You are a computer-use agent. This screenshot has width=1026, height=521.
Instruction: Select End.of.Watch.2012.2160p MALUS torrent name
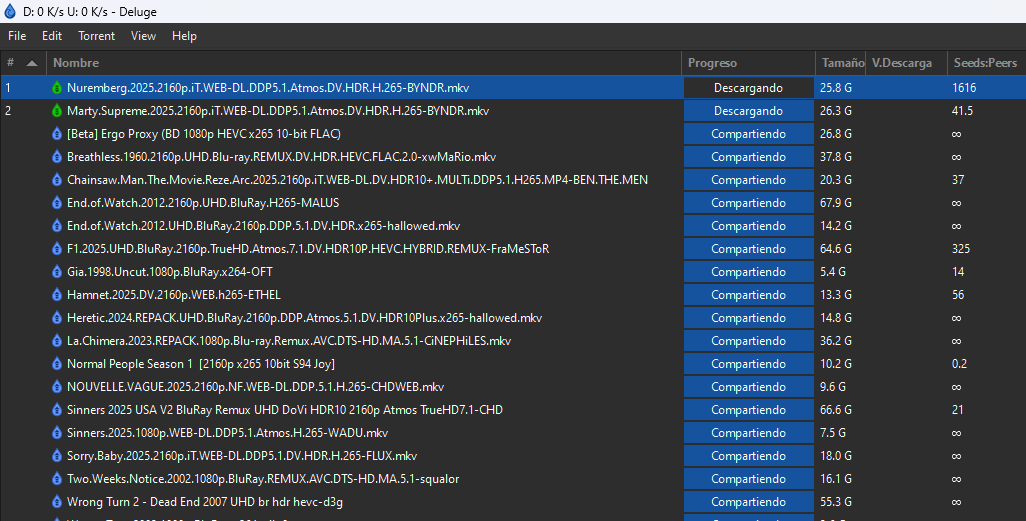click(203, 203)
